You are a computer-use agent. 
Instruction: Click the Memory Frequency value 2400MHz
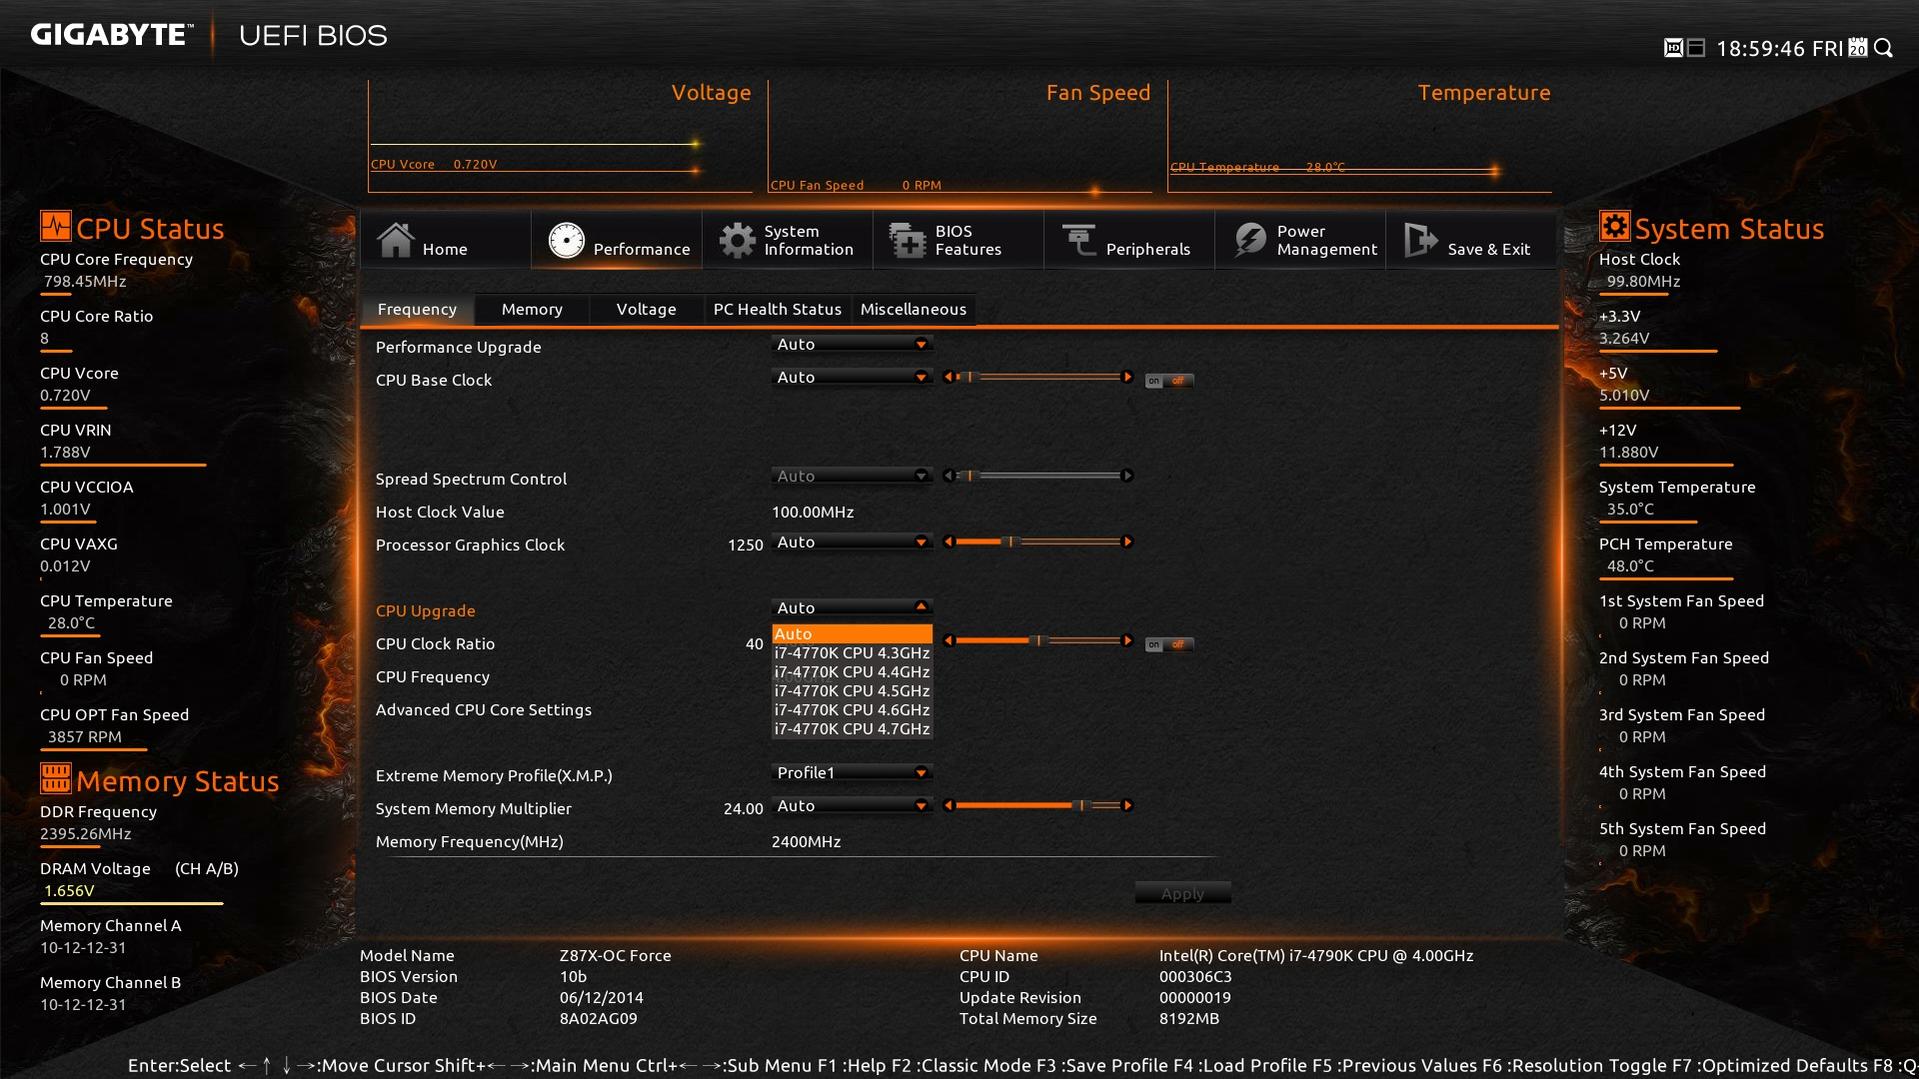(x=806, y=842)
